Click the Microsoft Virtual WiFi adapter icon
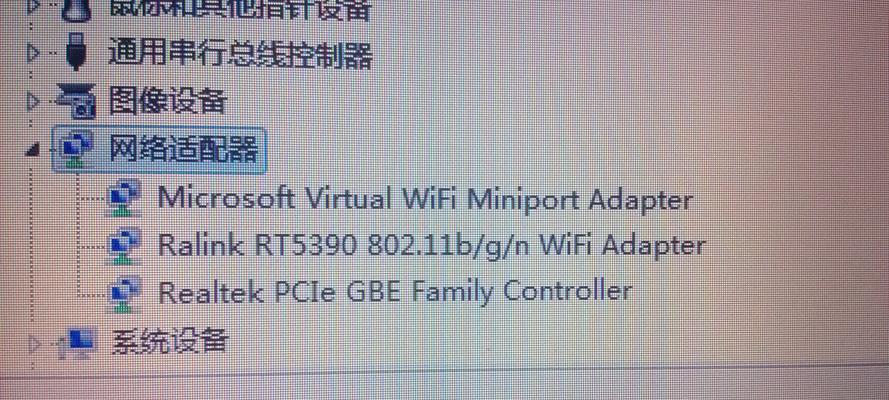This screenshot has width=889, height=400. (x=124, y=199)
